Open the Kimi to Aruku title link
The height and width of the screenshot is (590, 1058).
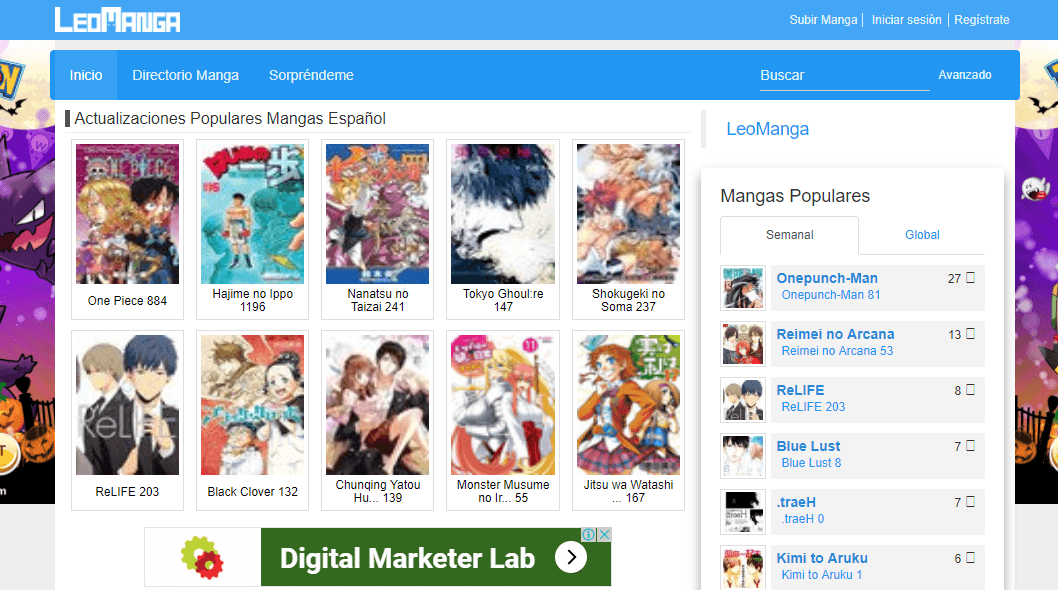(x=822, y=558)
